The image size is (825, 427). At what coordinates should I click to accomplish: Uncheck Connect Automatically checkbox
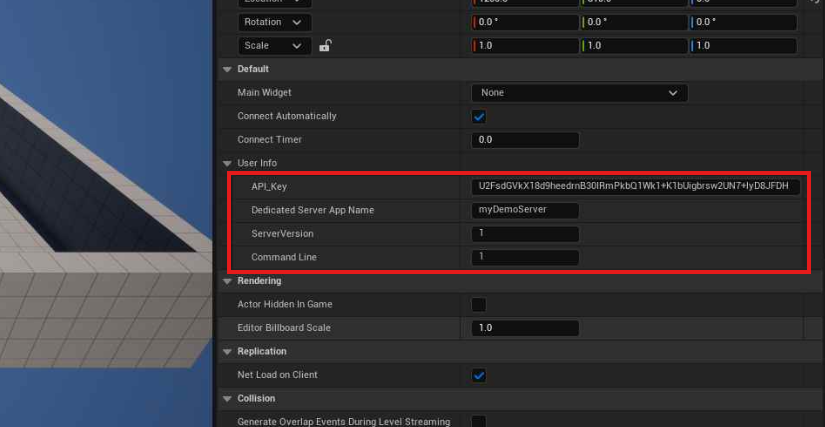tap(479, 116)
